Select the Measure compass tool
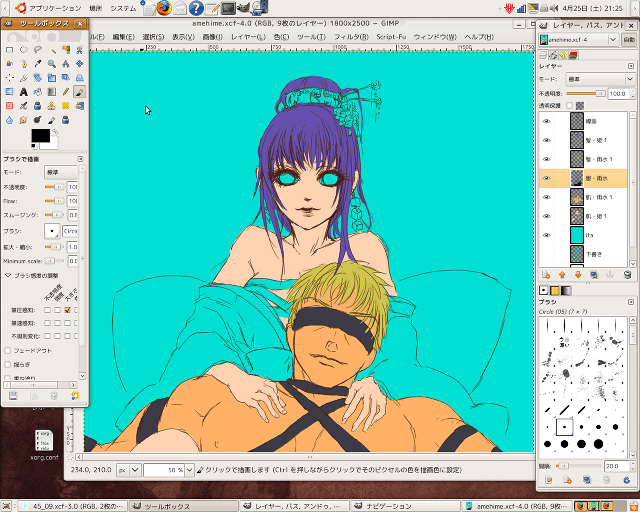The image size is (640, 512). [66, 64]
